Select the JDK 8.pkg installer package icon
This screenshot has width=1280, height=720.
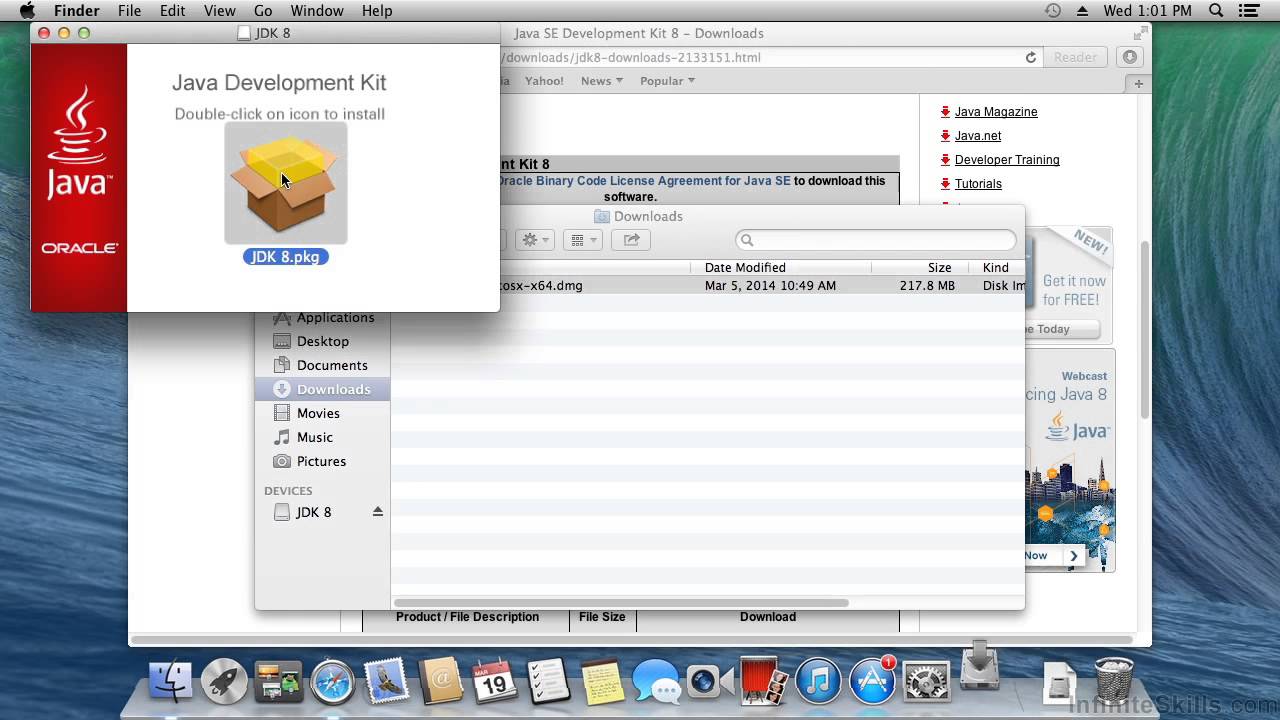(286, 184)
